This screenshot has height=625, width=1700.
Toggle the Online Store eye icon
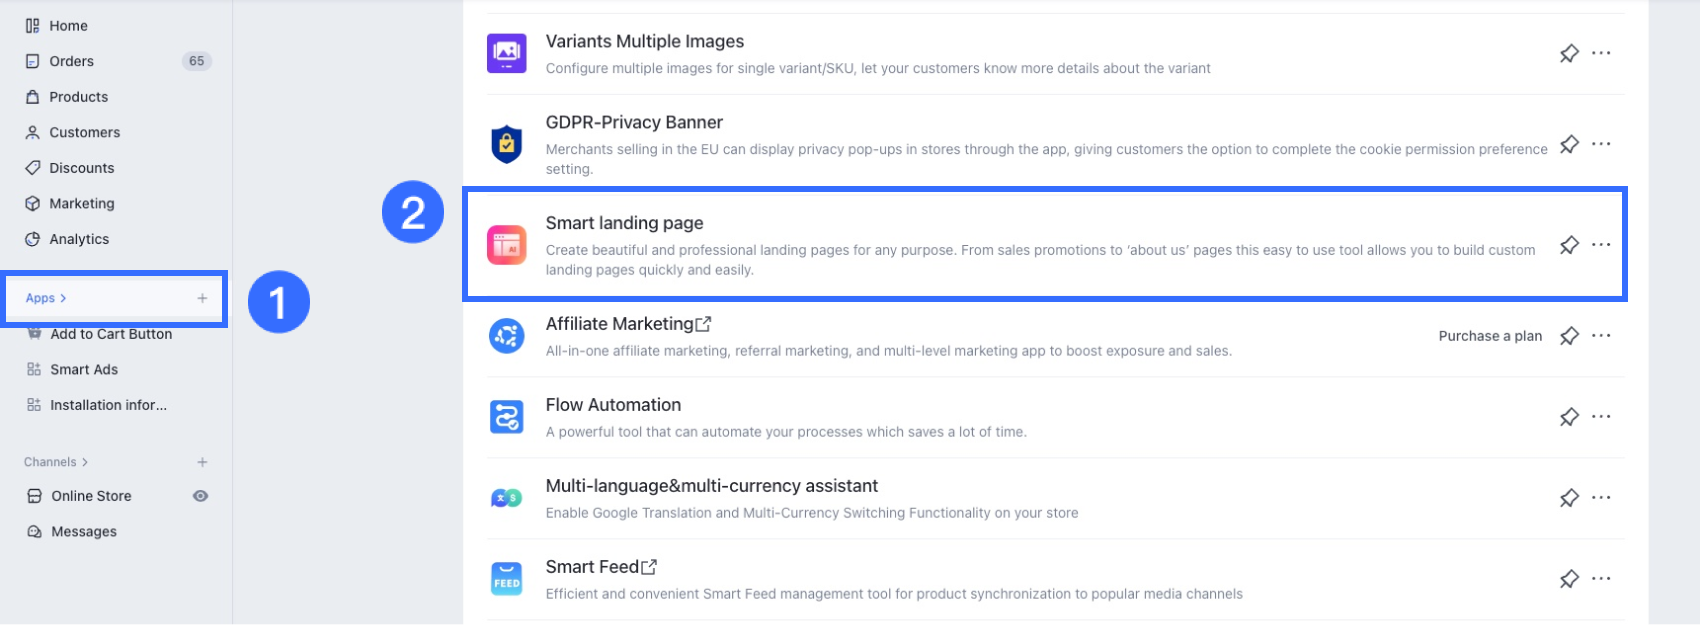pos(200,496)
